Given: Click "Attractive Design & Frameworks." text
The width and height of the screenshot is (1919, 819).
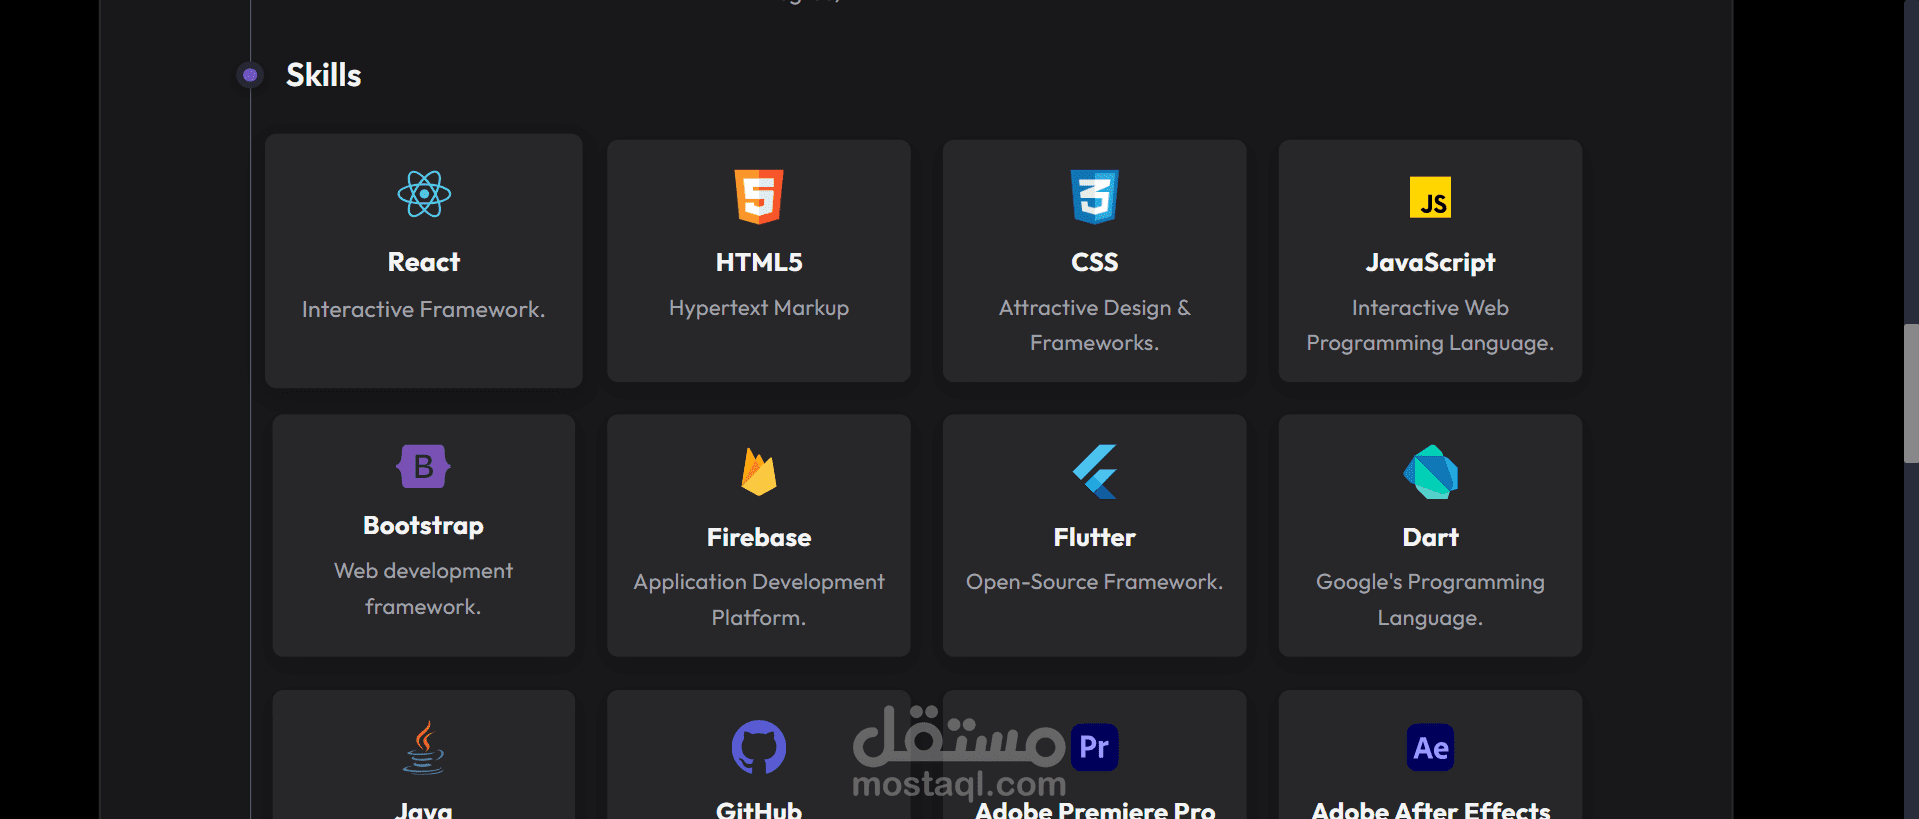Looking at the screenshot, I should pyautogui.click(x=1094, y=325).
